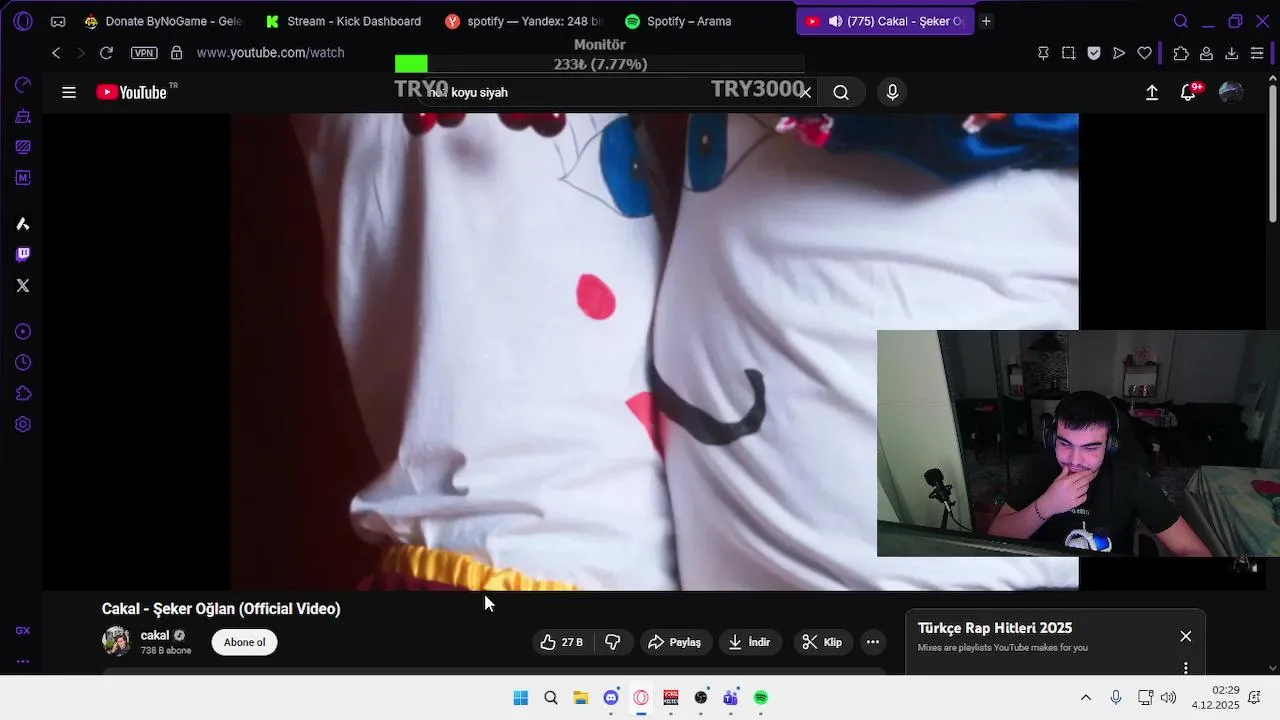1280x720 pixels.
Task: Open History clock icon in sidebar
Action: [23, 363]
